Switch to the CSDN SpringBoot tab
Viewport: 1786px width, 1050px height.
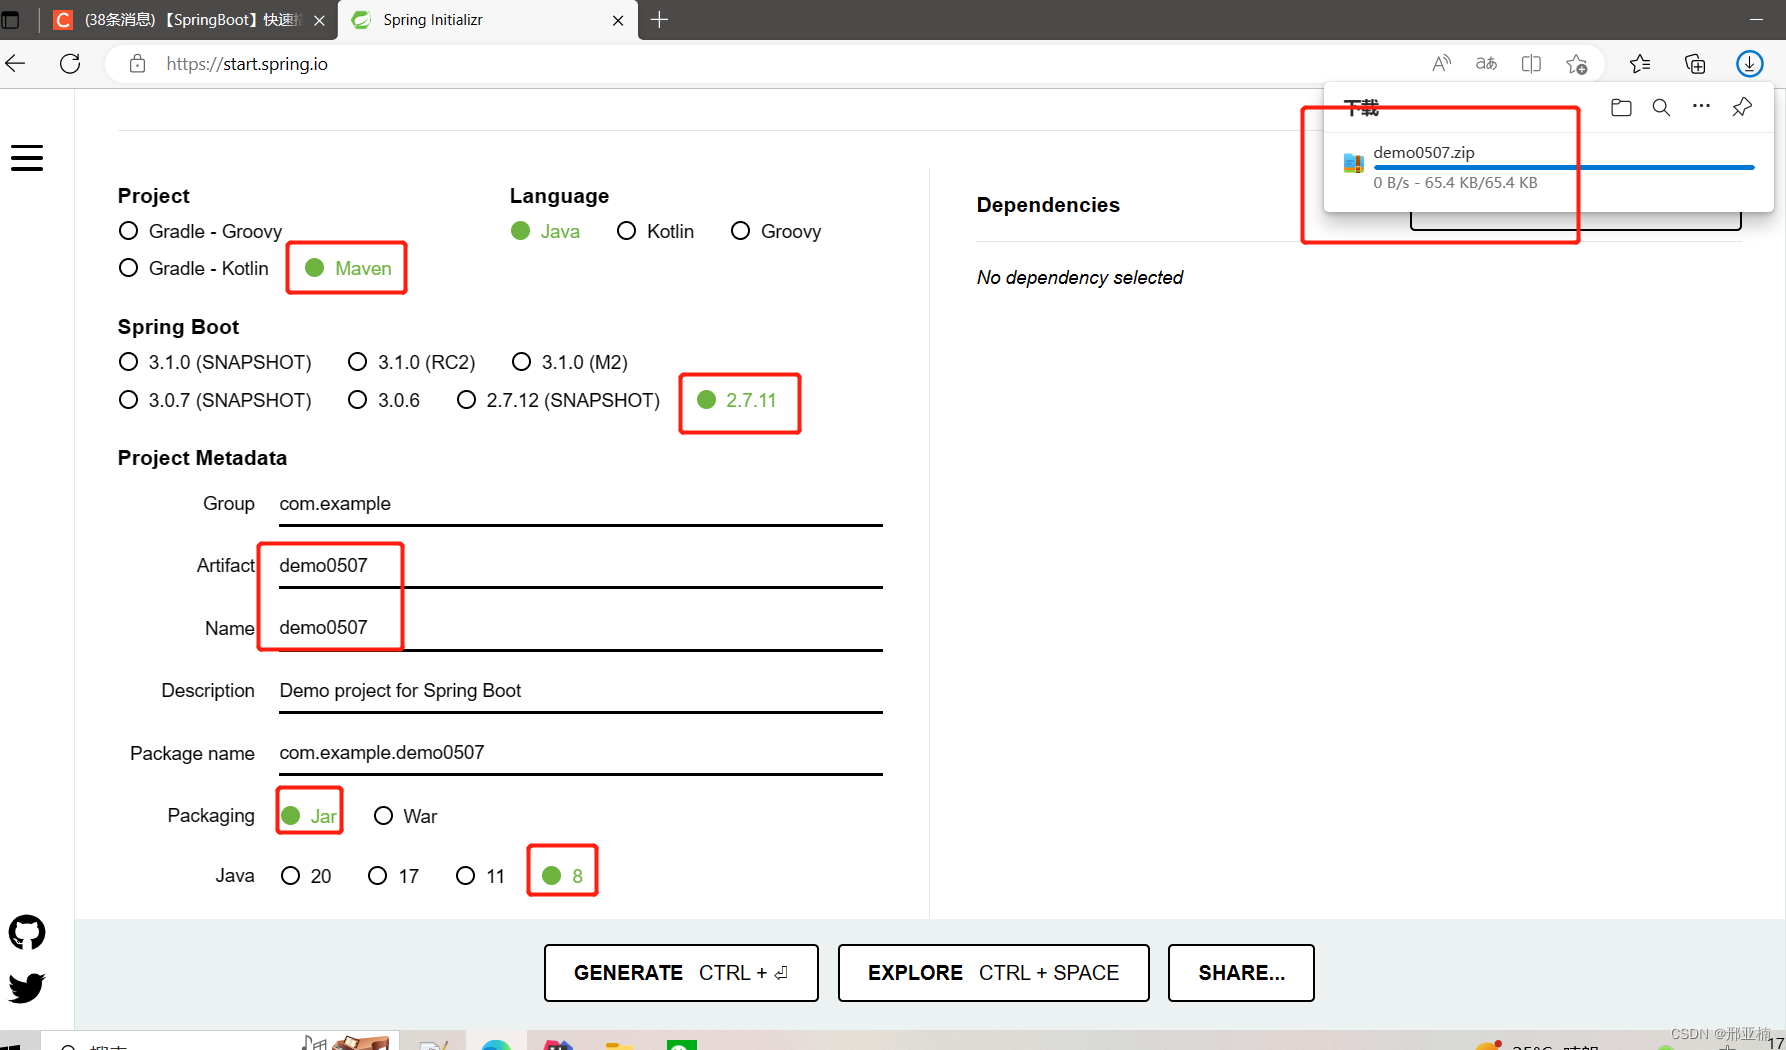point(190,20)
